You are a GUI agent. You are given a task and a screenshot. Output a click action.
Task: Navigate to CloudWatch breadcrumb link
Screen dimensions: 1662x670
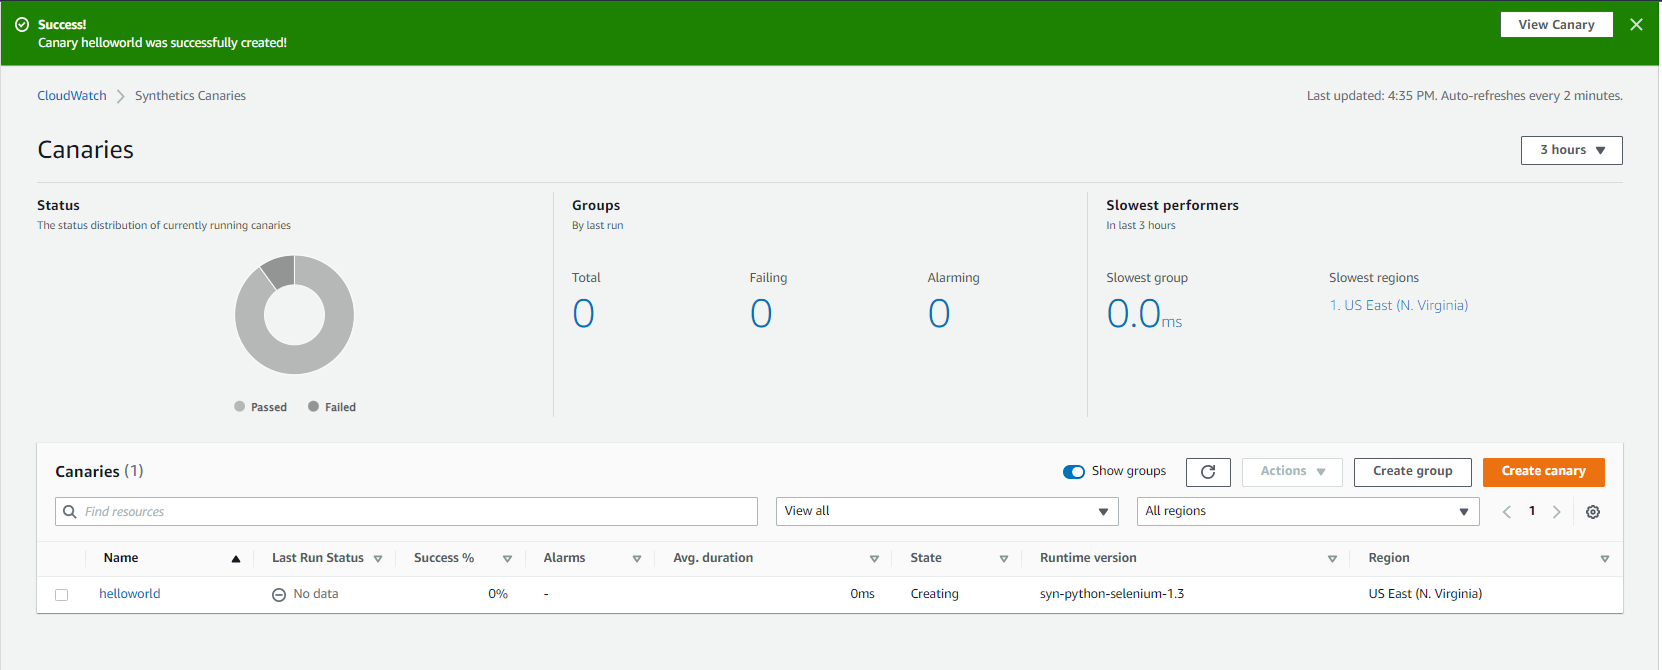click(72, 96)
